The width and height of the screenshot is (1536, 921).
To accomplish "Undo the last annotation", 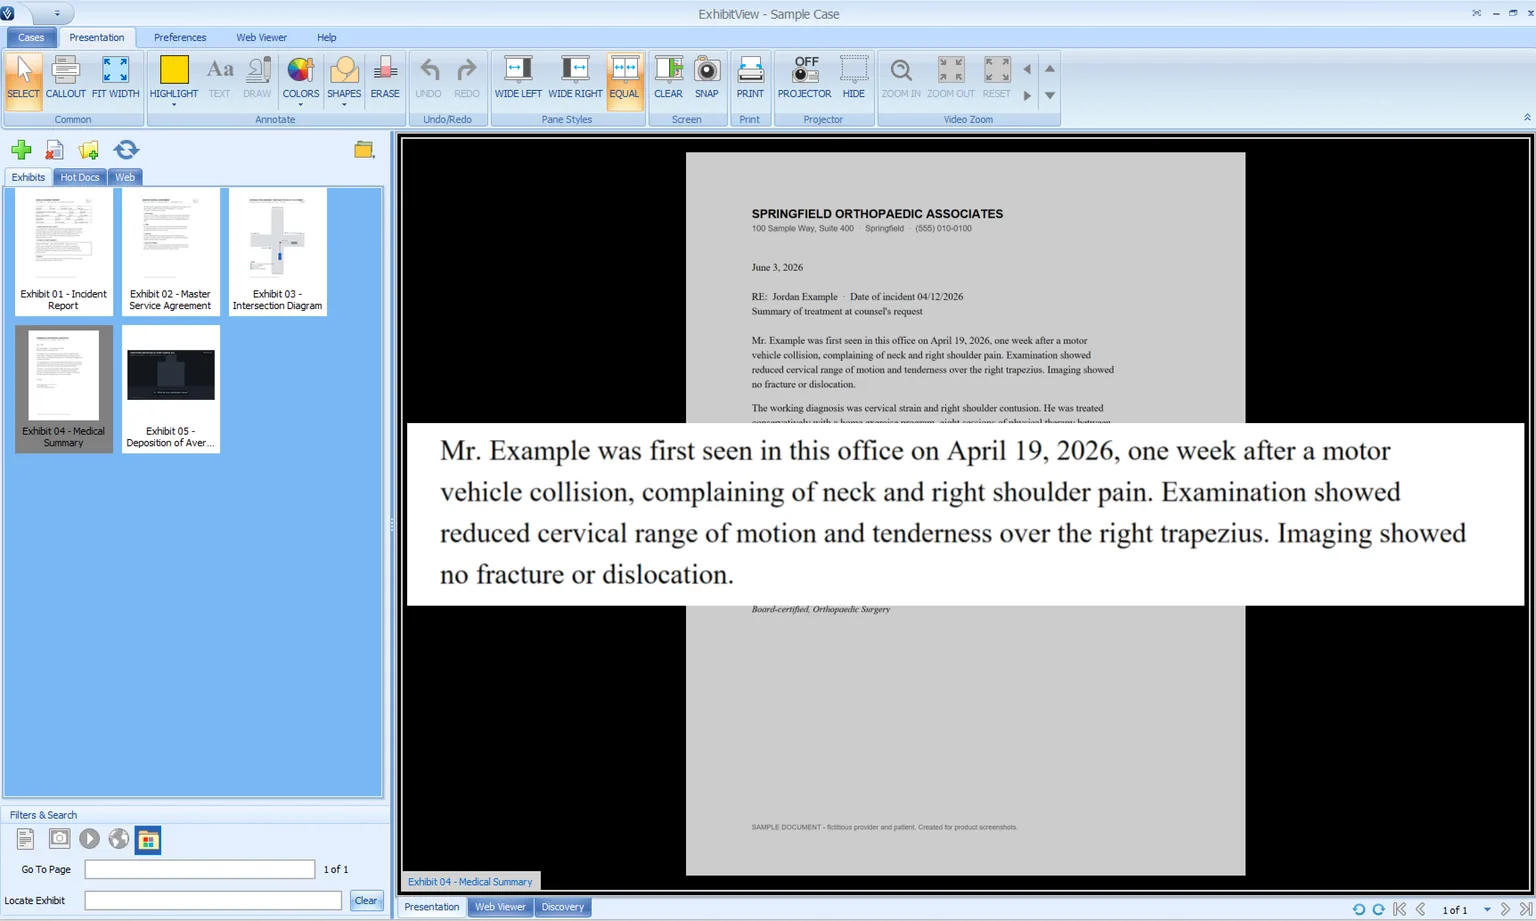I will coord(428,79).
